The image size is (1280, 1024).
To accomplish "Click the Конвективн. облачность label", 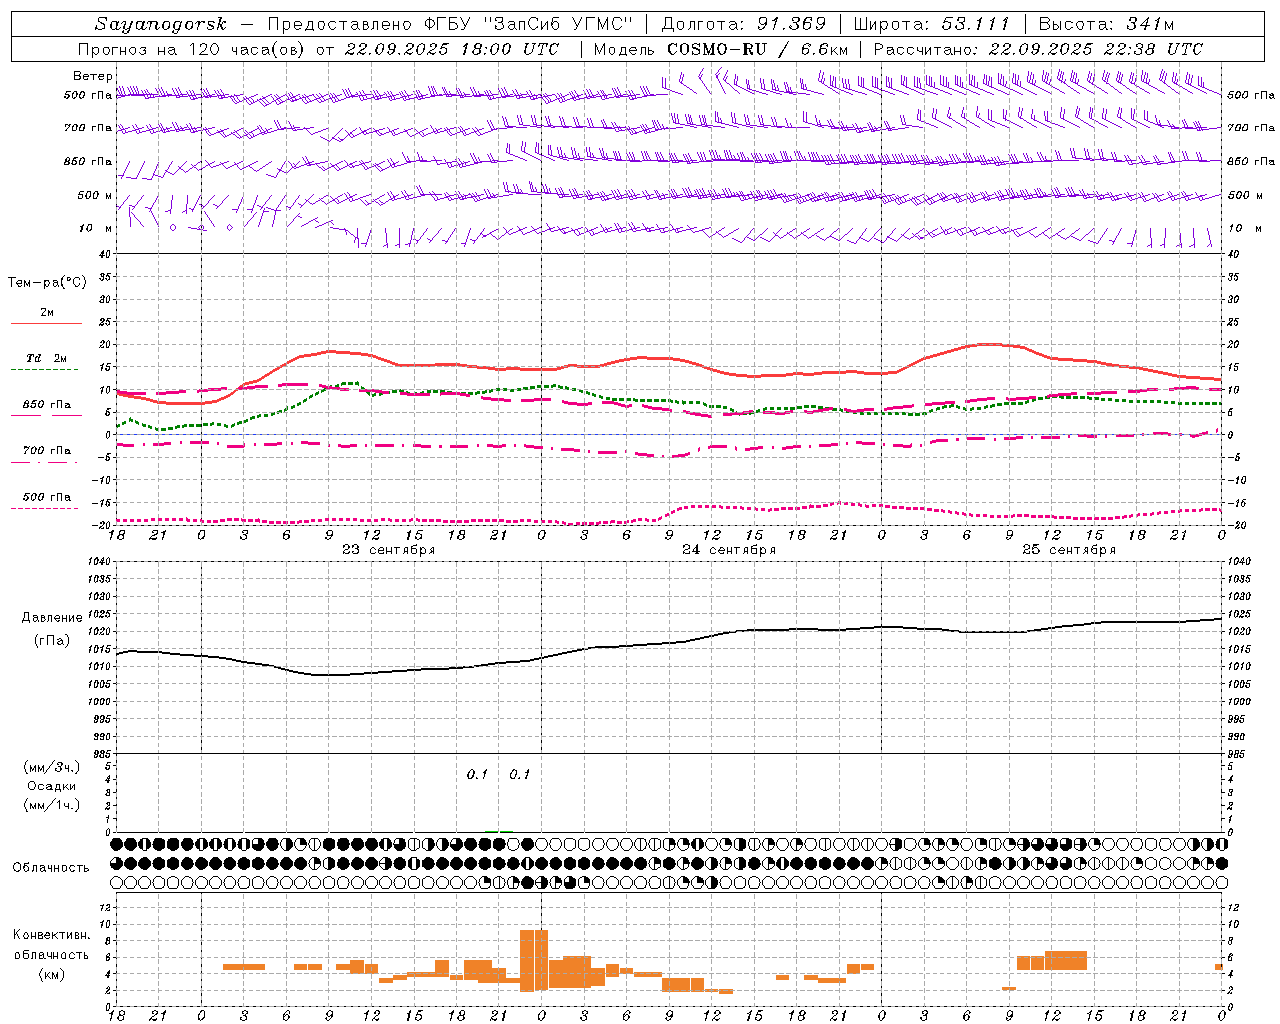I will 51,945.
